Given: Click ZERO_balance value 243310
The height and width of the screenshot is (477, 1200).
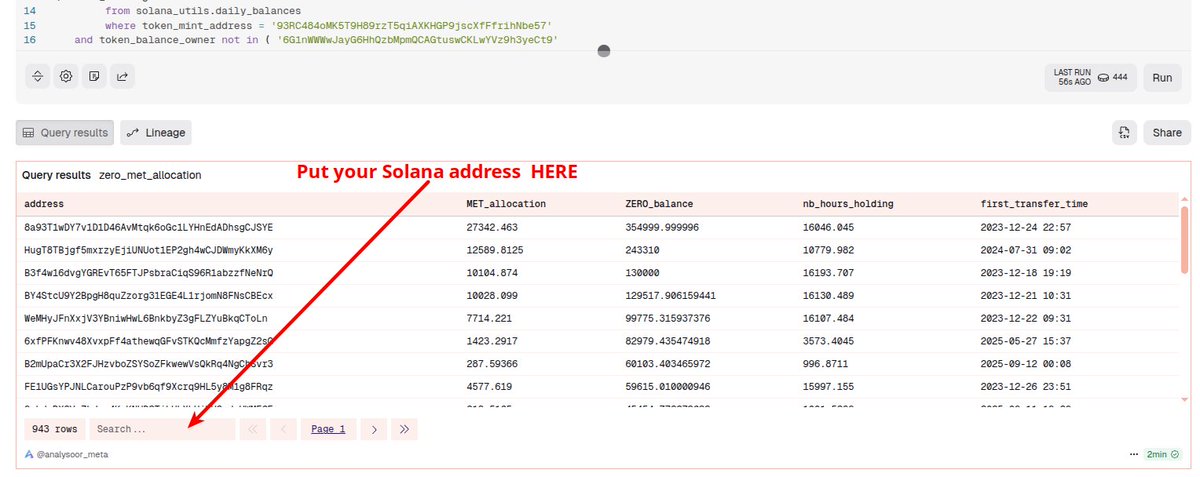Looking at the screenshot, I should pos(641,249).
